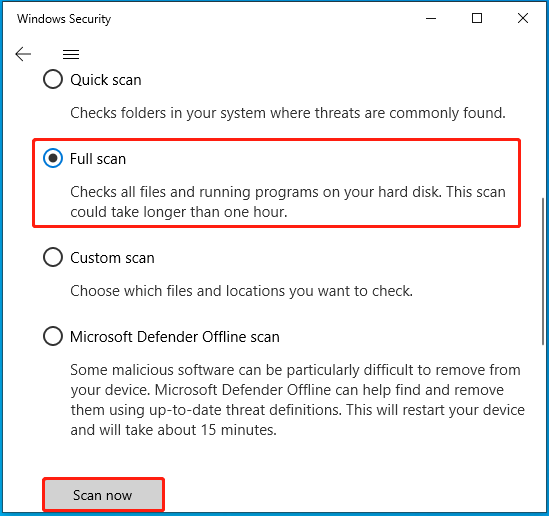Minimize the Windows Security window
The image size is (549, 516).
(431, 18)
